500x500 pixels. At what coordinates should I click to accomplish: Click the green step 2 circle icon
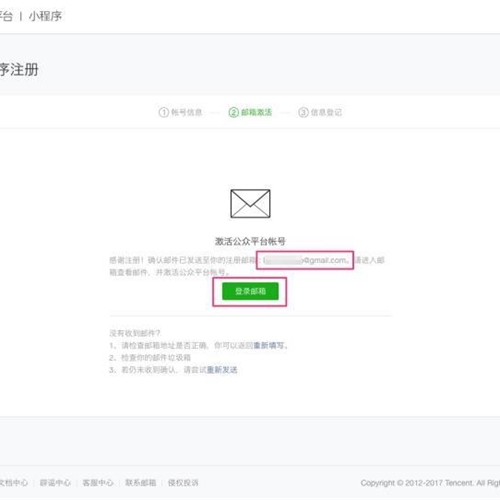point(234,112)
